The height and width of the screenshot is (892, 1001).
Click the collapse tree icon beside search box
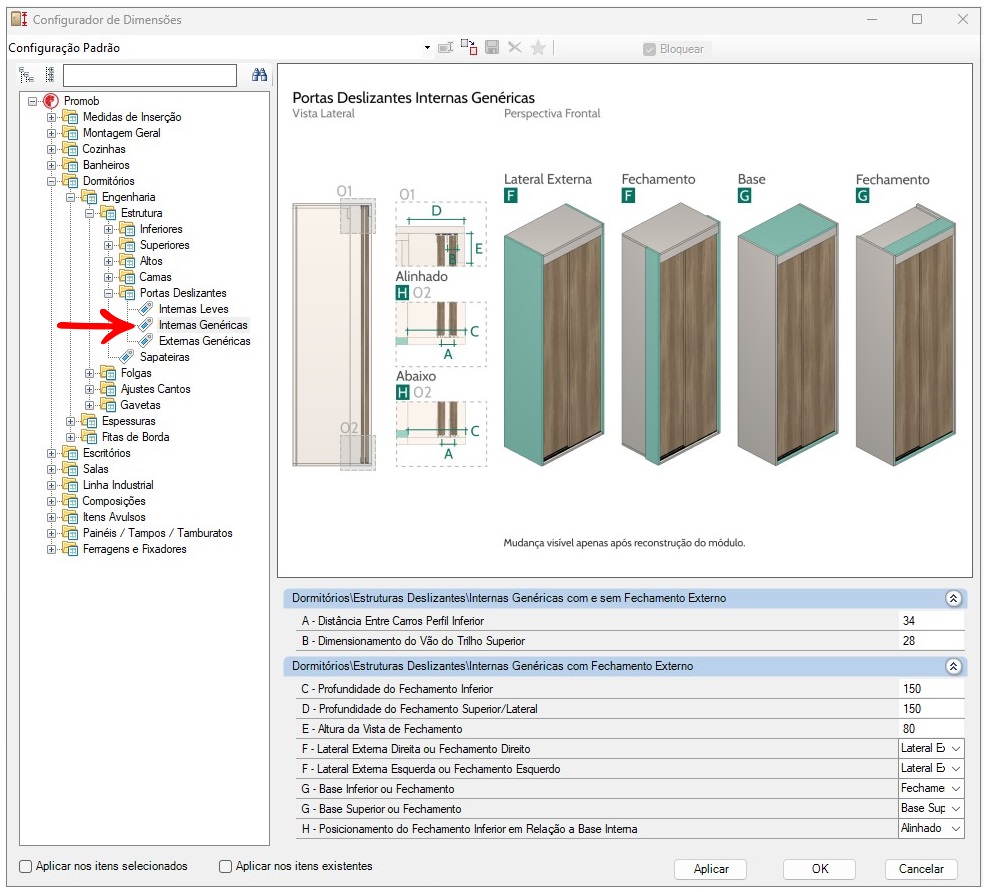pyautogui.click(x=49, y=75)
